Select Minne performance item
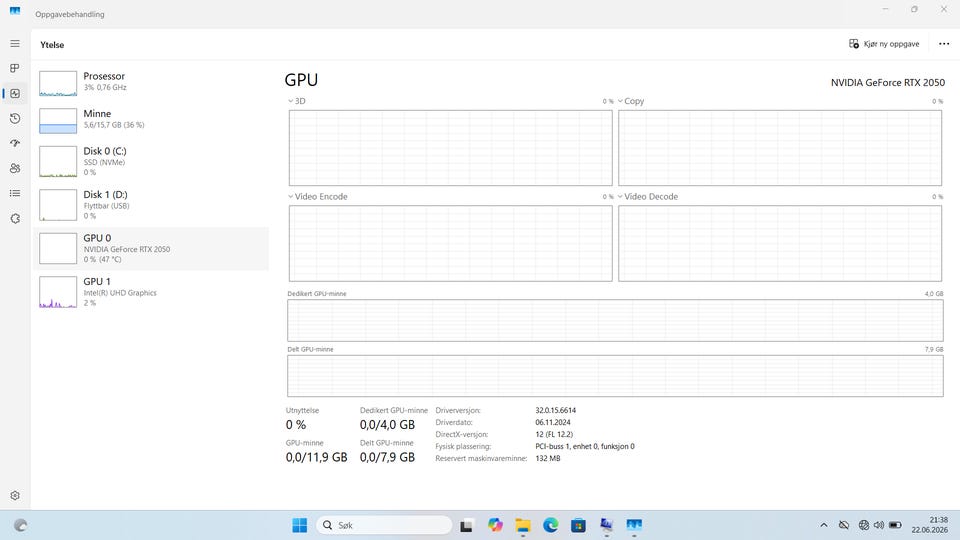 [x=151, y=120]
